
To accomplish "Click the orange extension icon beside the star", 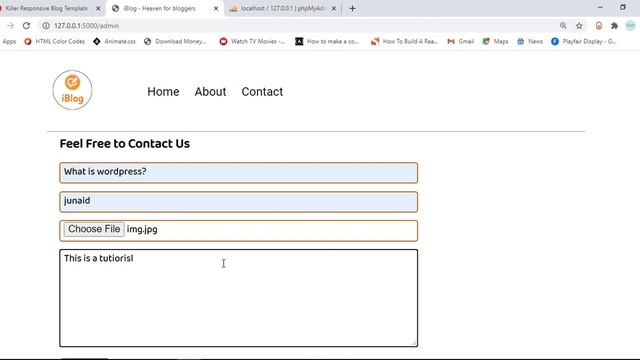I will 599,26.
